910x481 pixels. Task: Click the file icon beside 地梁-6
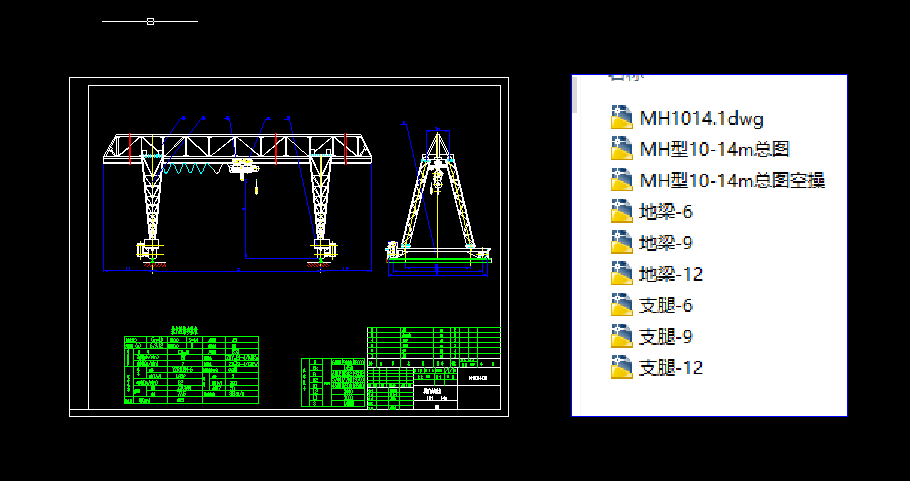click(622, 211)
